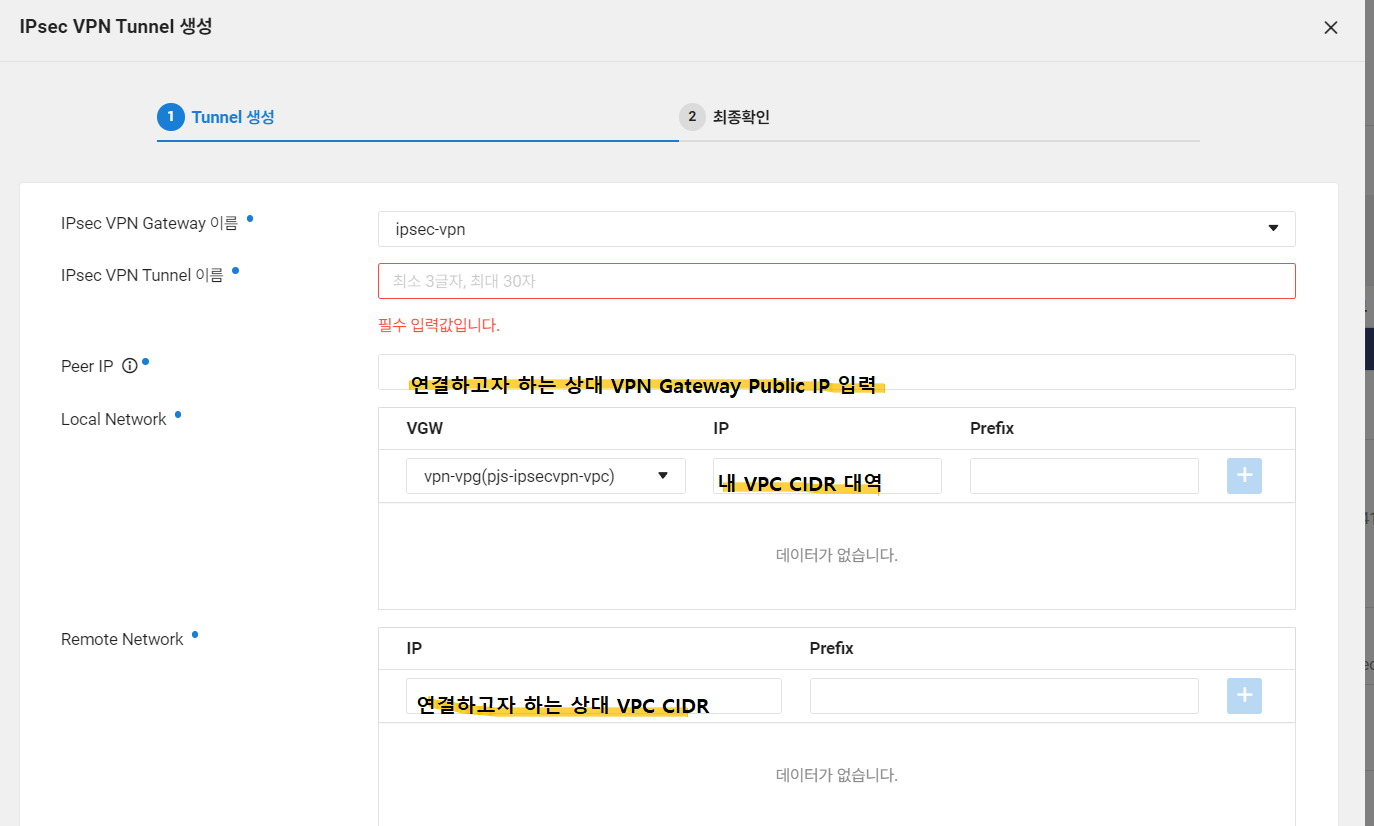Click the Remote Network Prefix column header
Screen dimensions: 1374x826
click(831, 648)
